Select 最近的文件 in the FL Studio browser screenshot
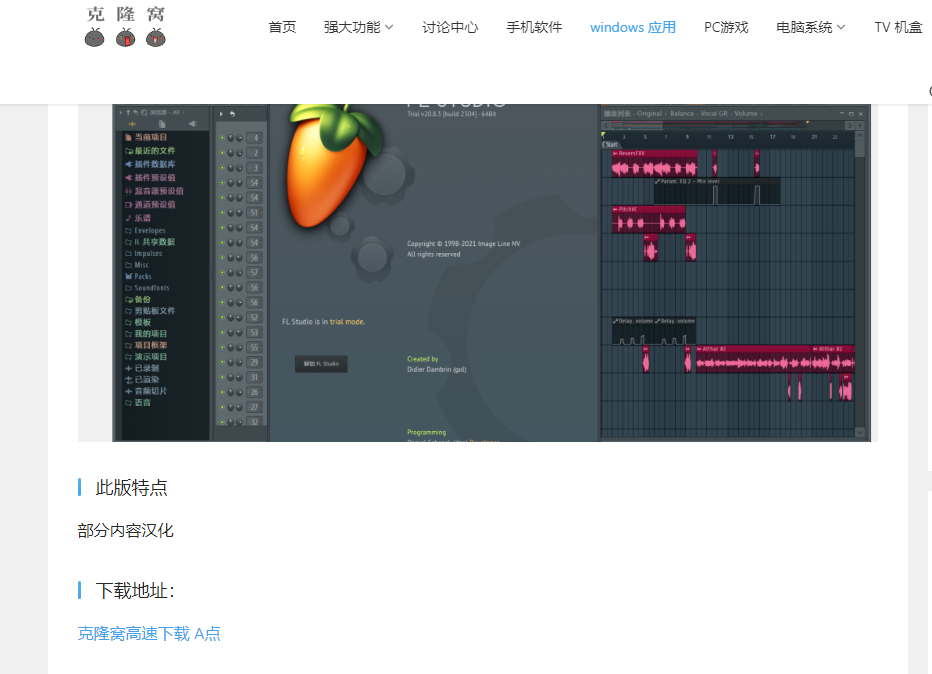The width and height of the screenshot is (932, 674). (150, 151)
